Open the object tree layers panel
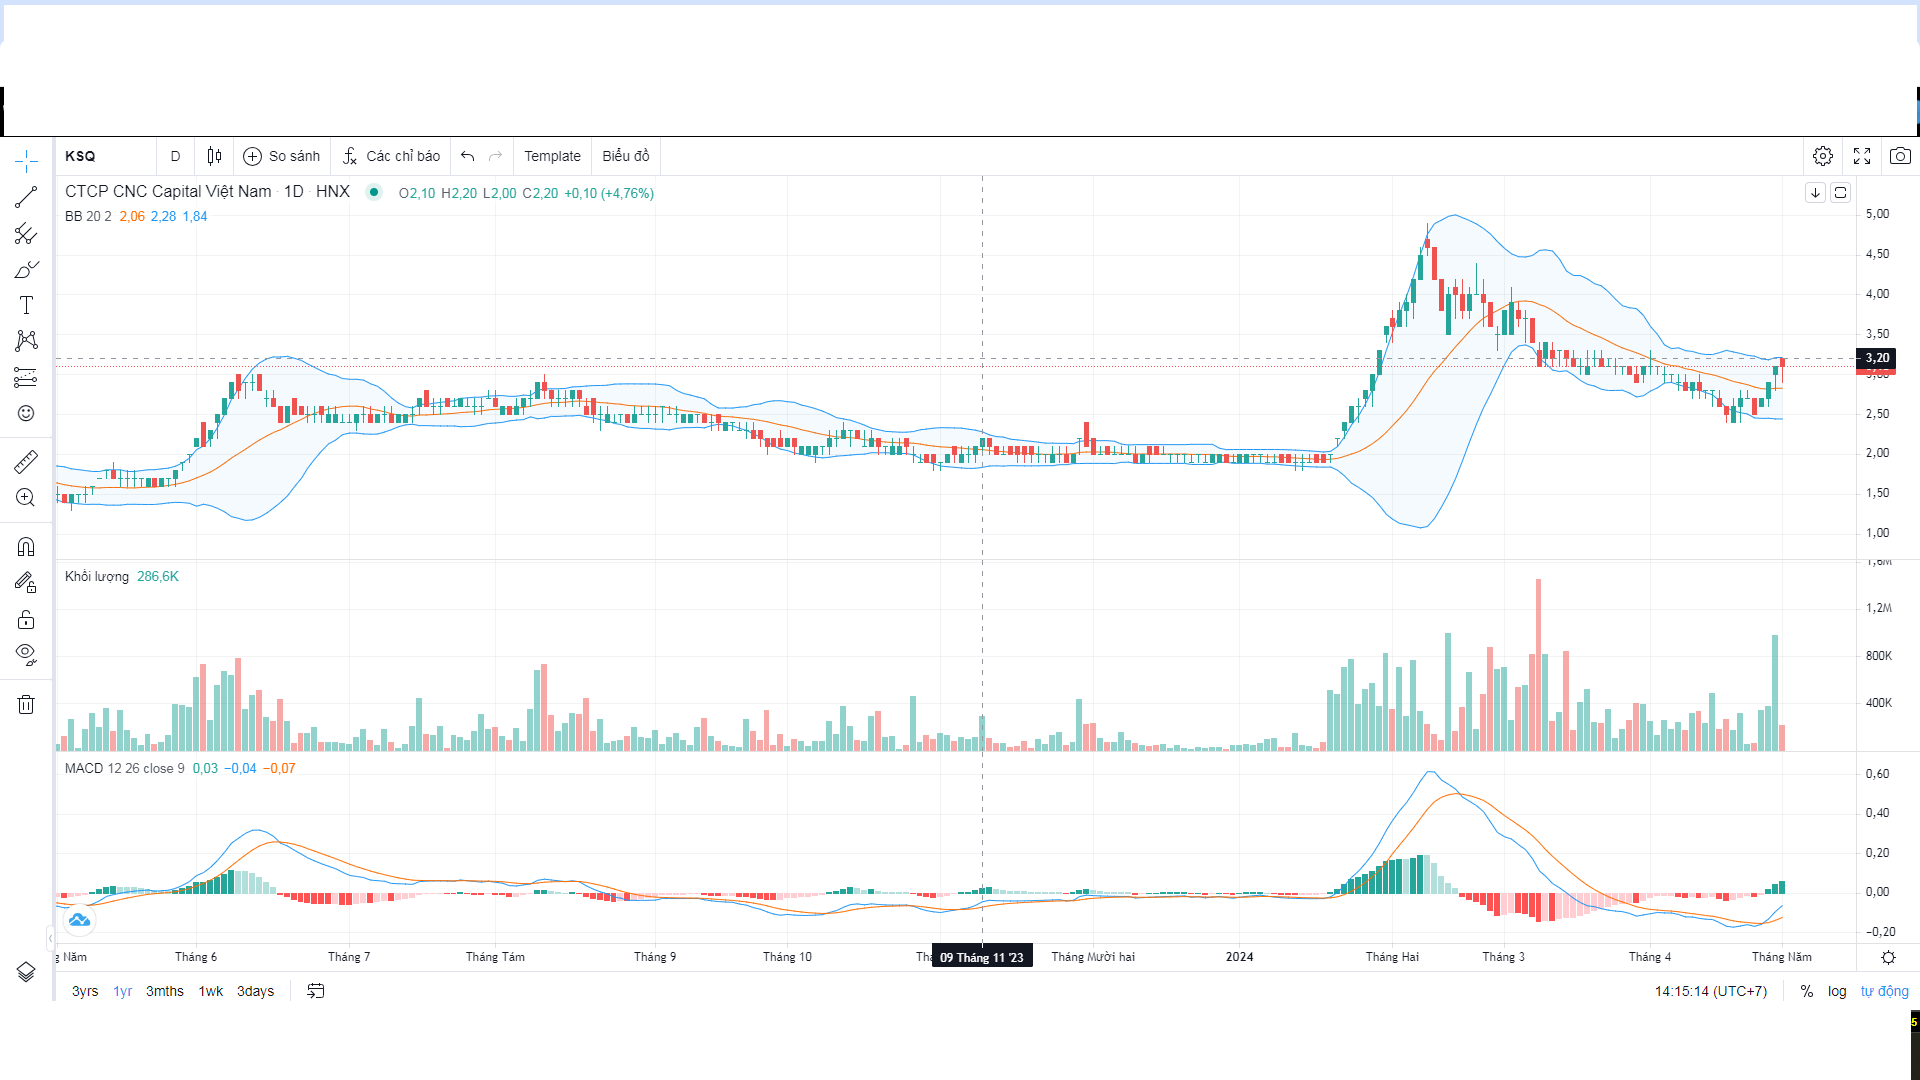This screenshot has width=1920, height=1080. [x=26, y=972]
